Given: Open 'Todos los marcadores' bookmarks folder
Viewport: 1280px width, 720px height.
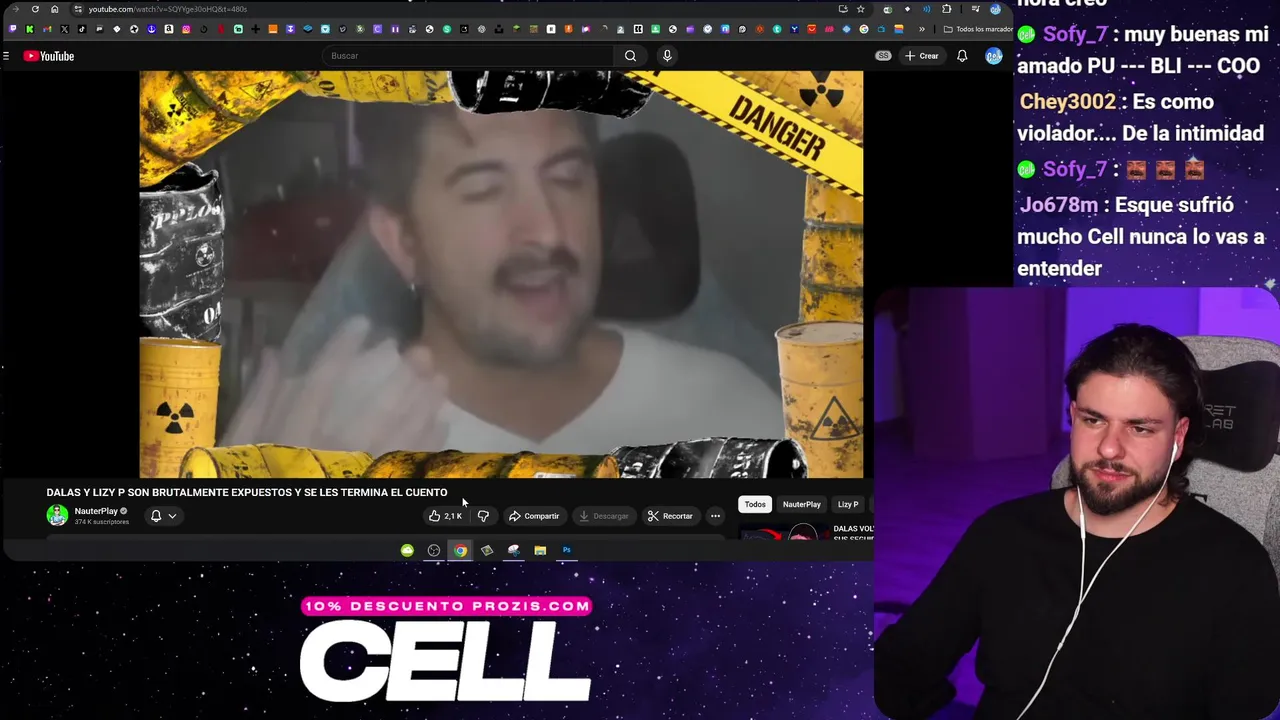Looking at the screenshot, I should click(x=978, y=29).
